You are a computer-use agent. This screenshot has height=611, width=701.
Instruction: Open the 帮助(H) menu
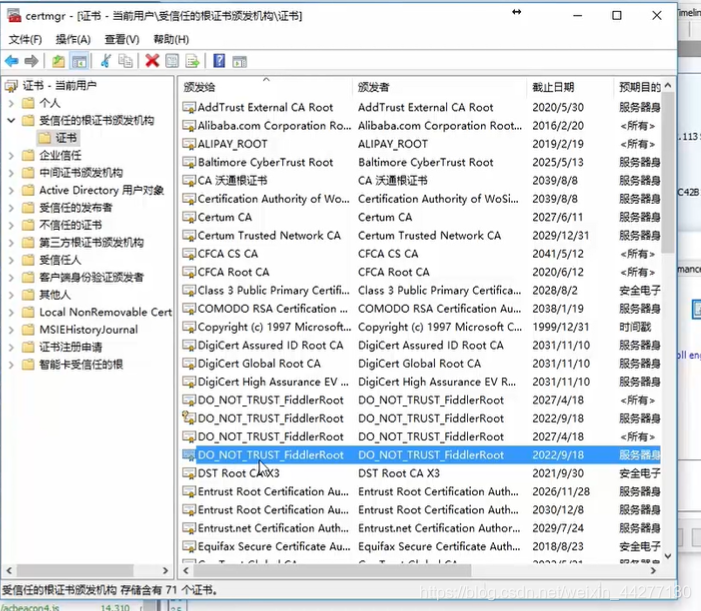(171, 40)
